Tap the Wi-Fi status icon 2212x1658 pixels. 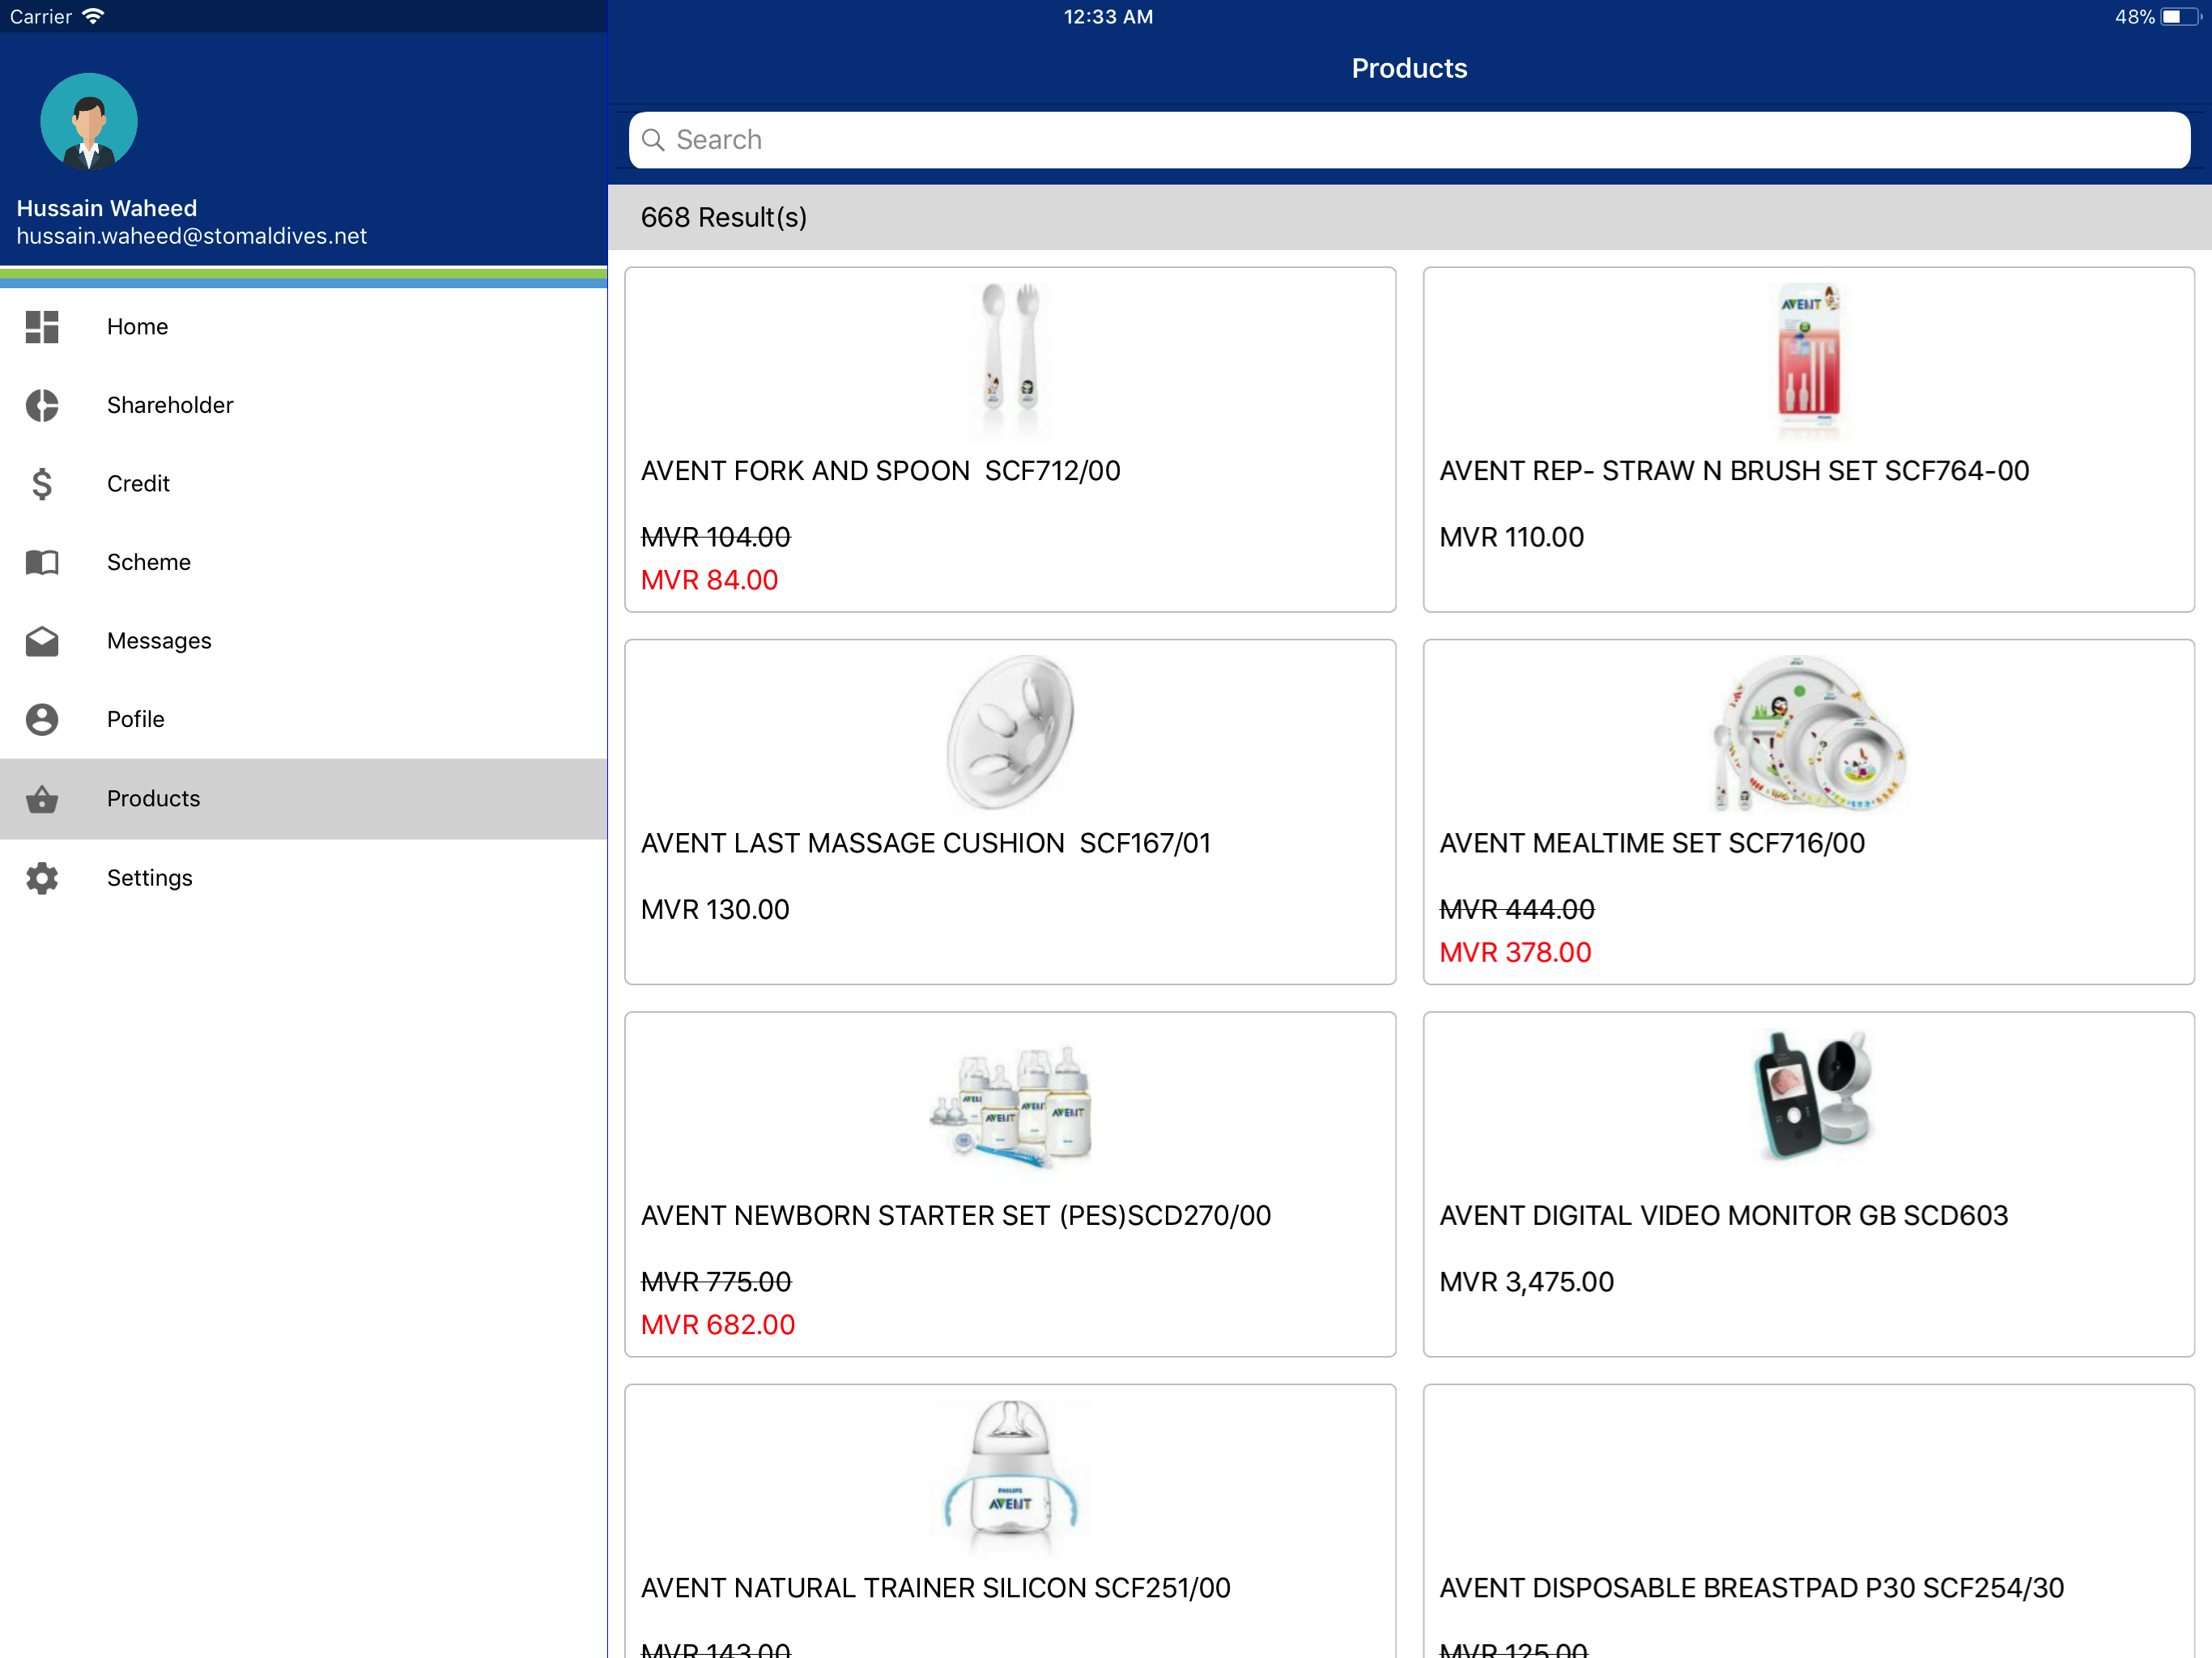click(93, 16)
